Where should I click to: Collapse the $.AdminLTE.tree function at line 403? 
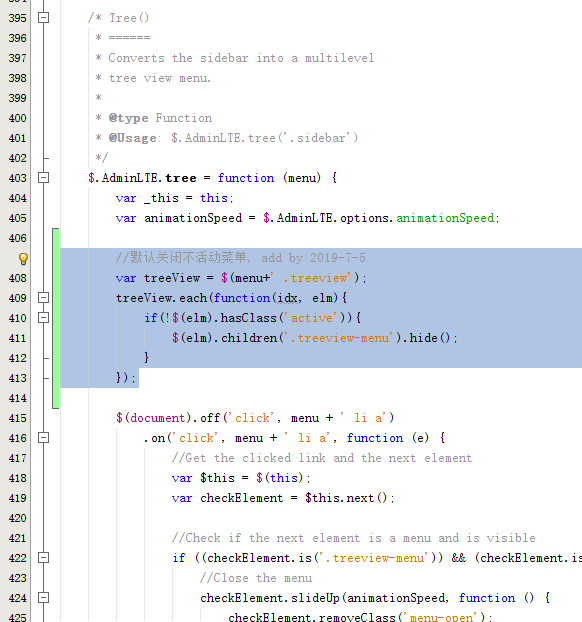[x=44, y=177]
